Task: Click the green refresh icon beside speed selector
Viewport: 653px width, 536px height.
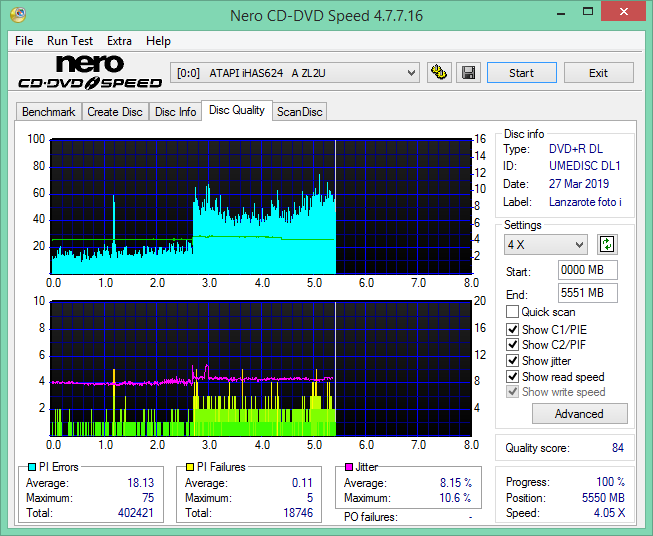Action: point(607,244)
